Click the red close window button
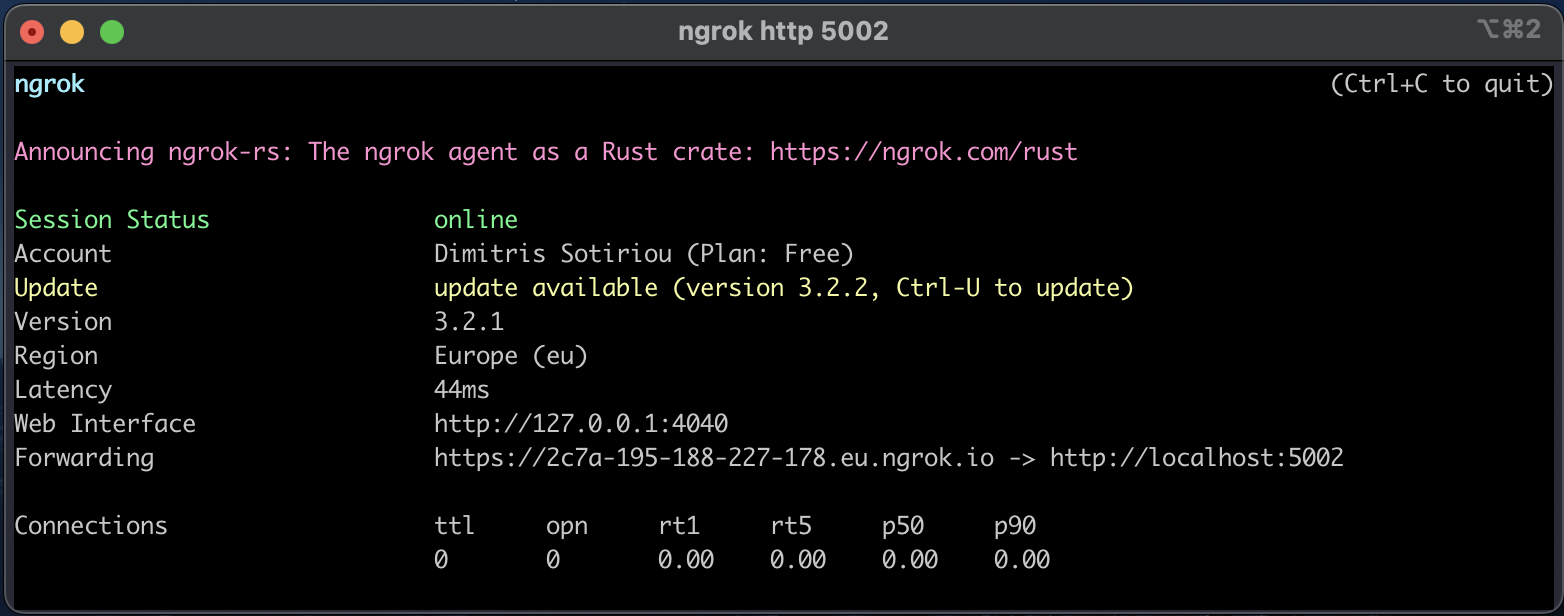The image size is (1564, 616). pyautogui.click(x=33, y=32)
